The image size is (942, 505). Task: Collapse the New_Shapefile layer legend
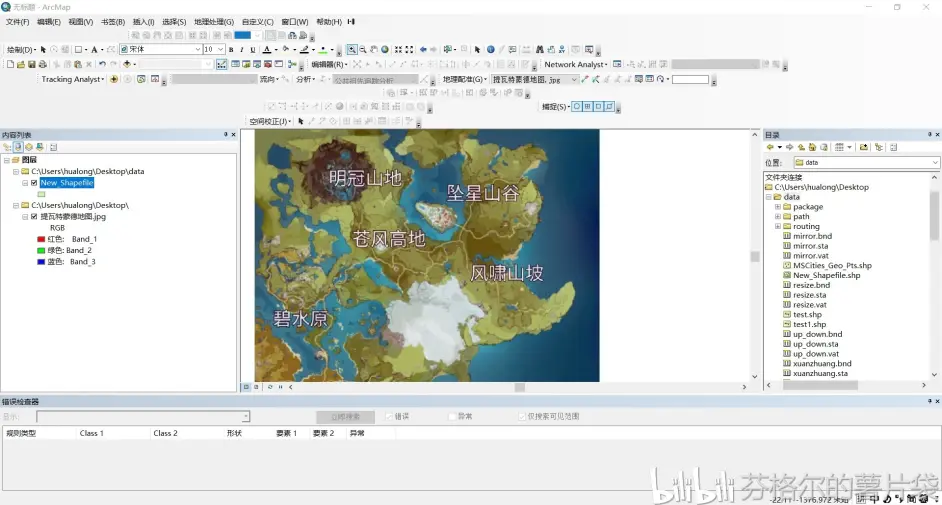pyautogui.click(x=25, y=183)
